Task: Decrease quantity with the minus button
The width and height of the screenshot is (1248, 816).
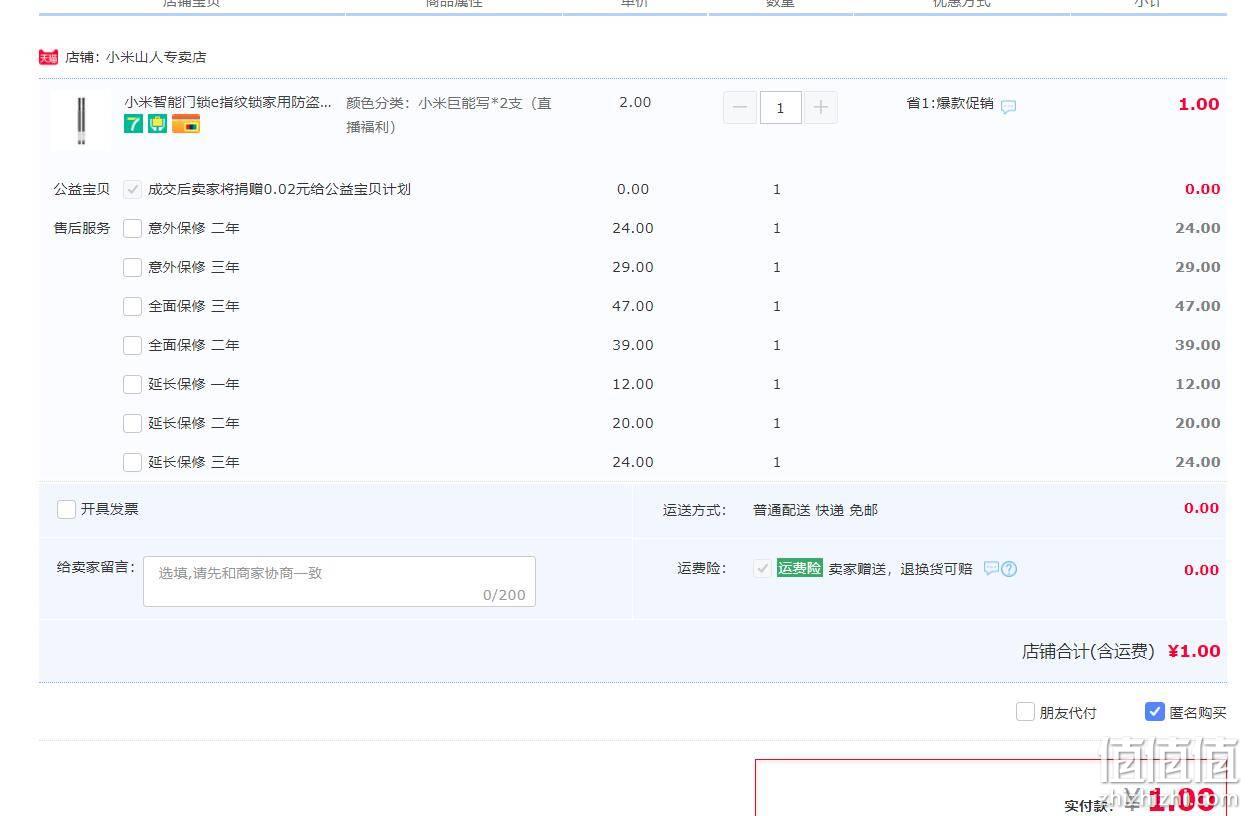Action: (x=740, y=107)
